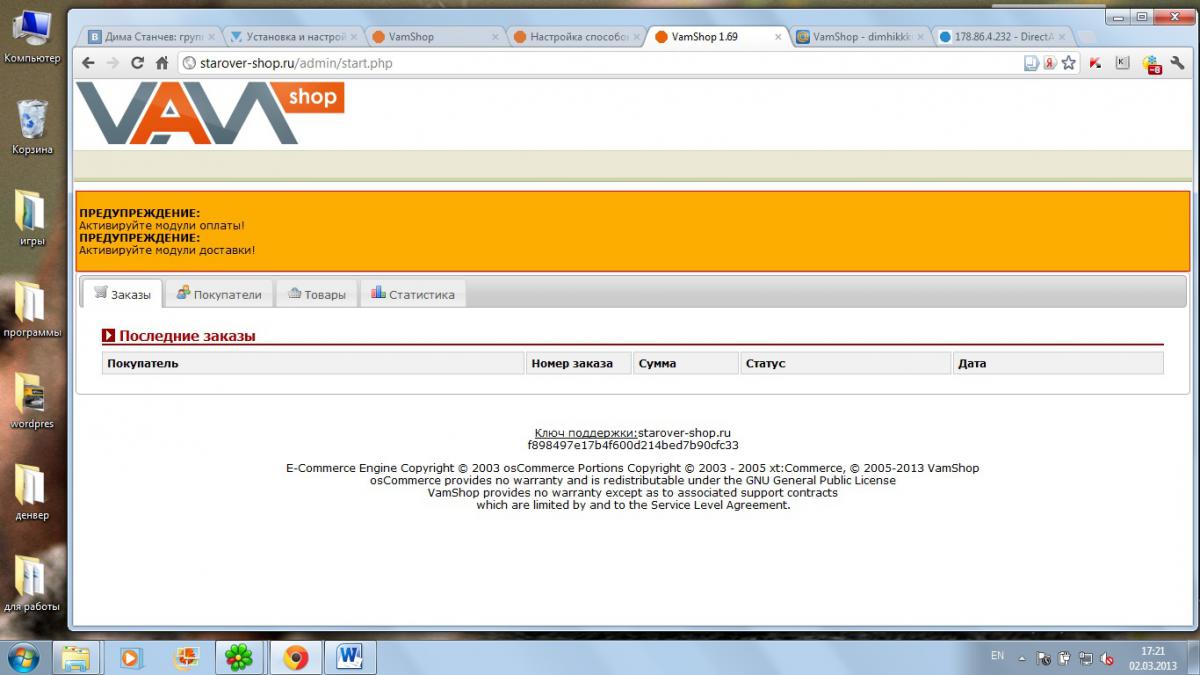This screenshot has height=675, width=1200.
Task: Click the VamShop logo
Action: point(210,113)
